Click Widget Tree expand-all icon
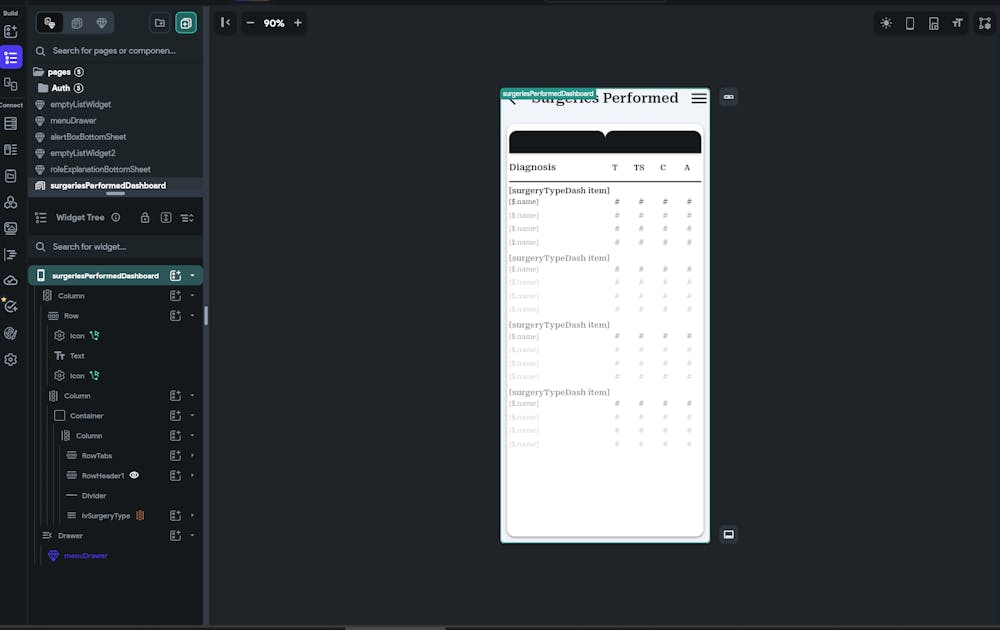The image size is (1000, 630). pos(166,218)
